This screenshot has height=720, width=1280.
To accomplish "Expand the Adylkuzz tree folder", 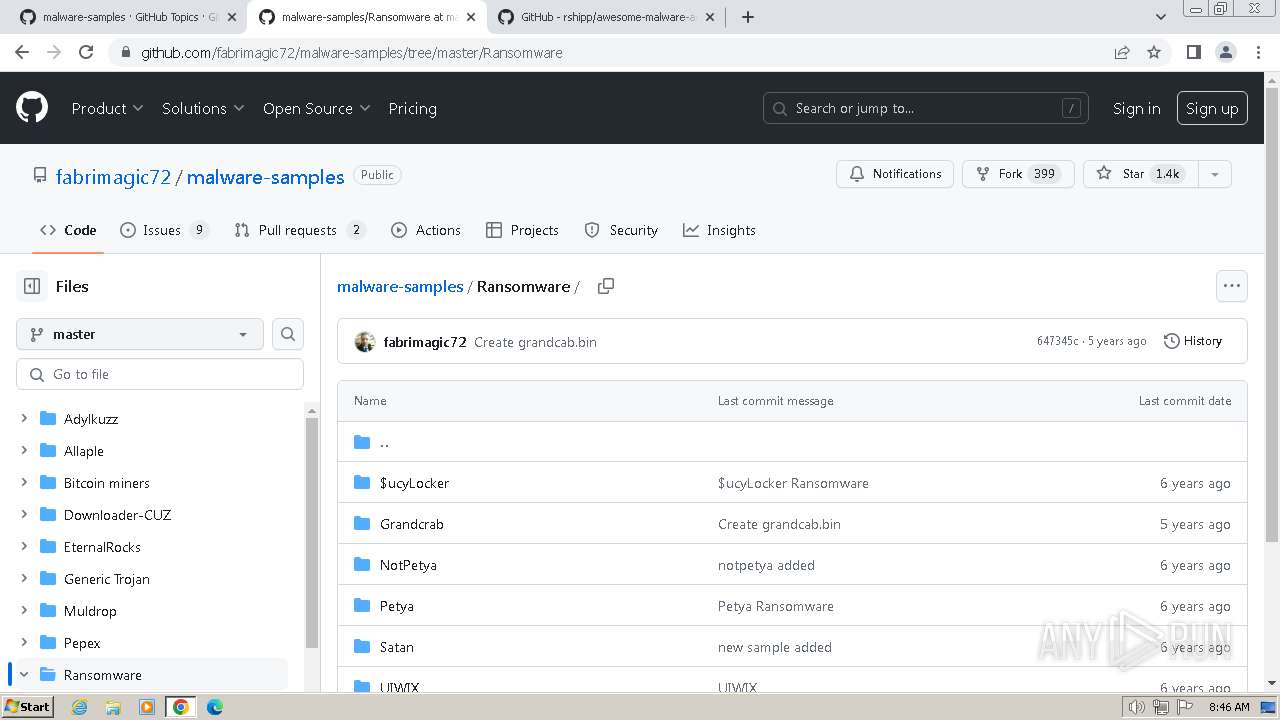I will 24,419.
